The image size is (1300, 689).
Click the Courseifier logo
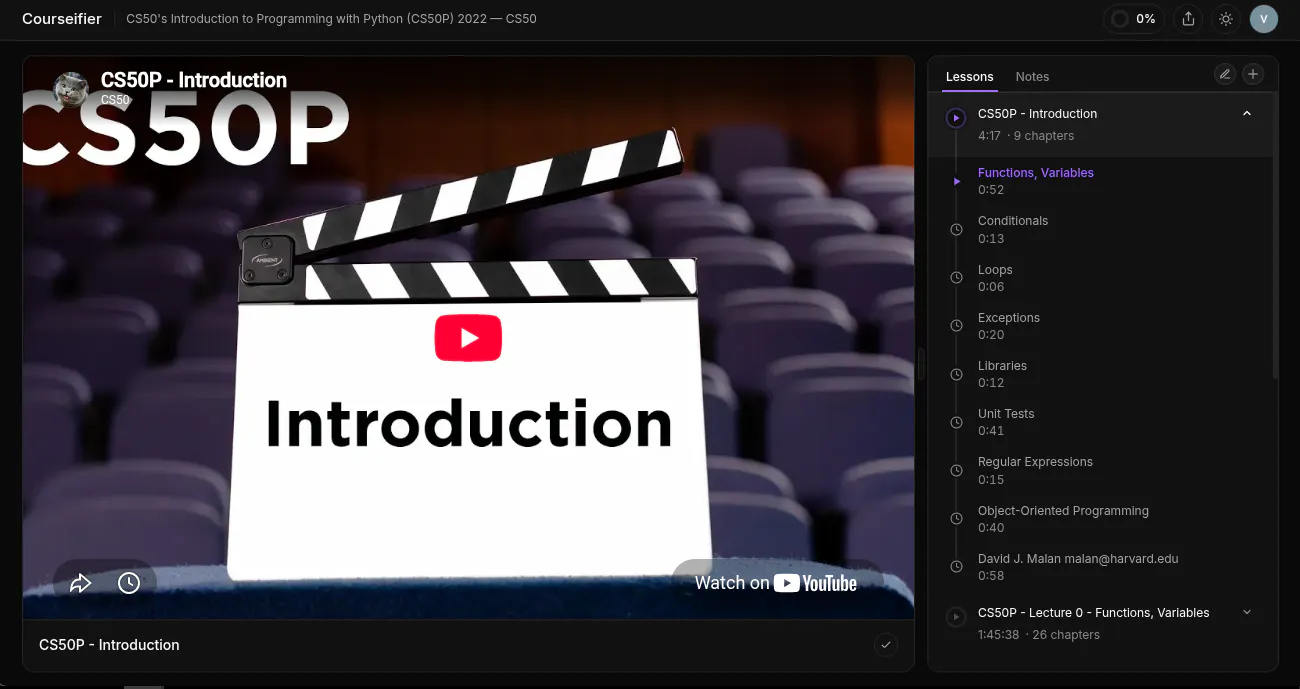point(62,18)
